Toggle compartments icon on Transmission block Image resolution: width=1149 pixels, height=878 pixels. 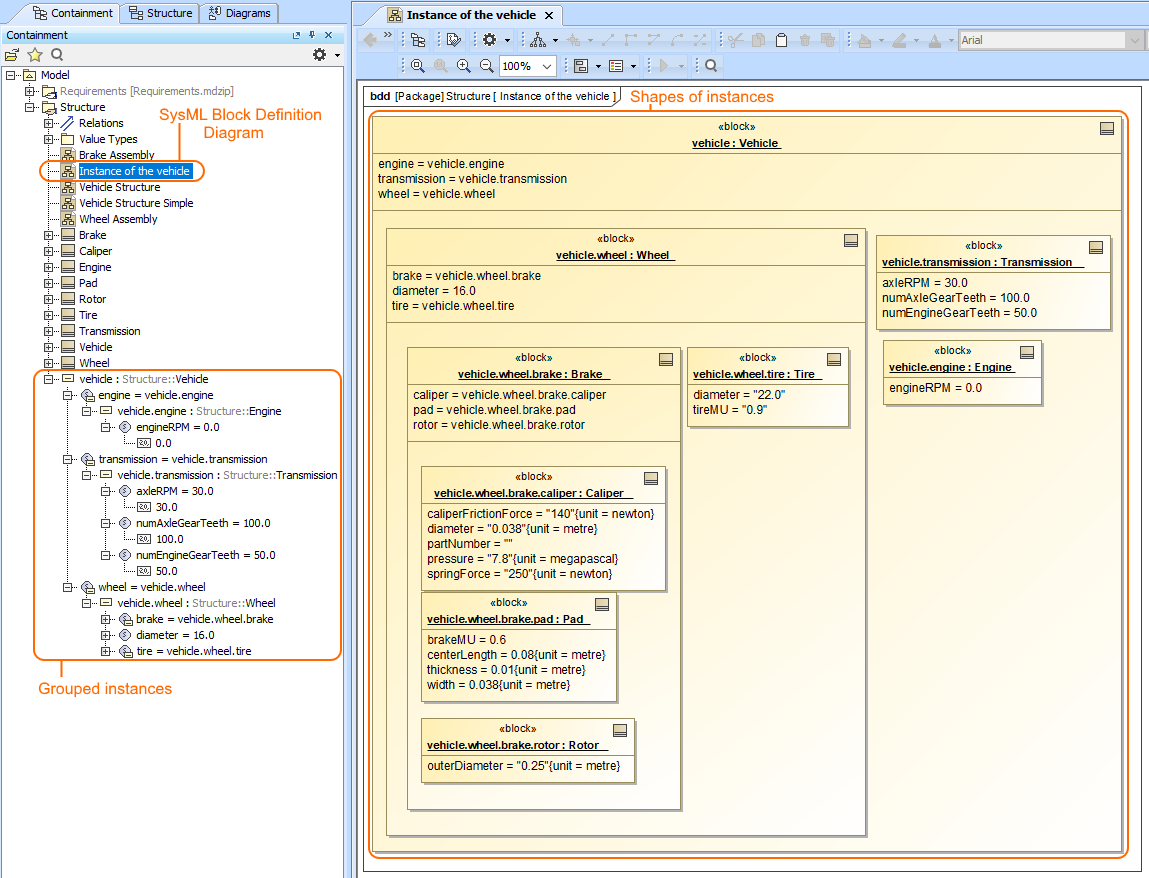[1095, 247]
